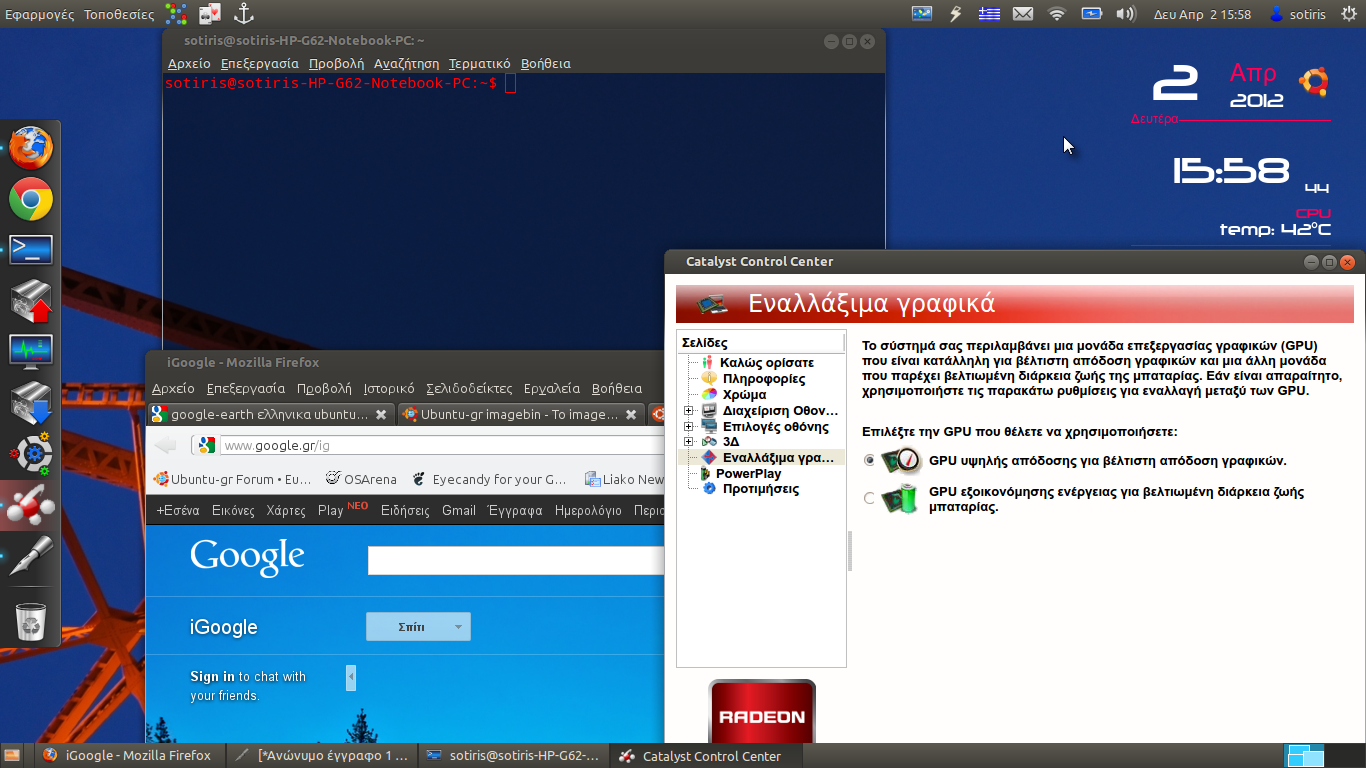Expand the Διαχείριση Οθον... tree node
This screenshot has width=1366, height=768.
coord(689,411)
